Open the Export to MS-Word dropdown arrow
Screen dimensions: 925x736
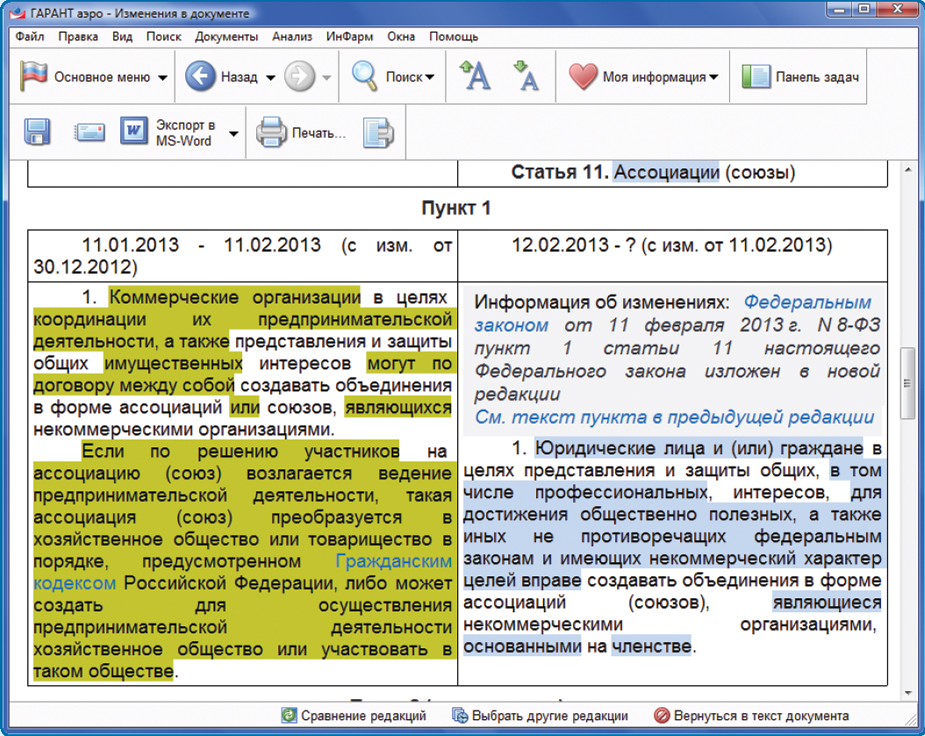click(233, 133)
